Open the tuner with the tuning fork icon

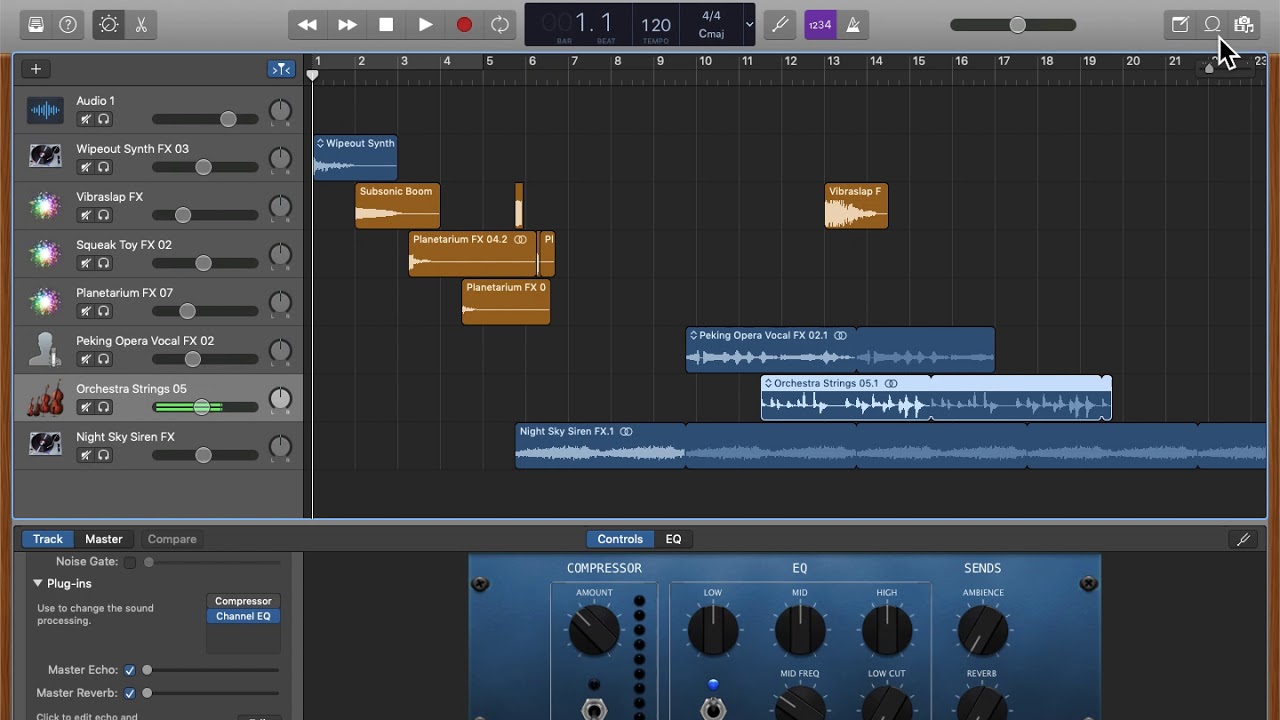click(x=779, y=25)
